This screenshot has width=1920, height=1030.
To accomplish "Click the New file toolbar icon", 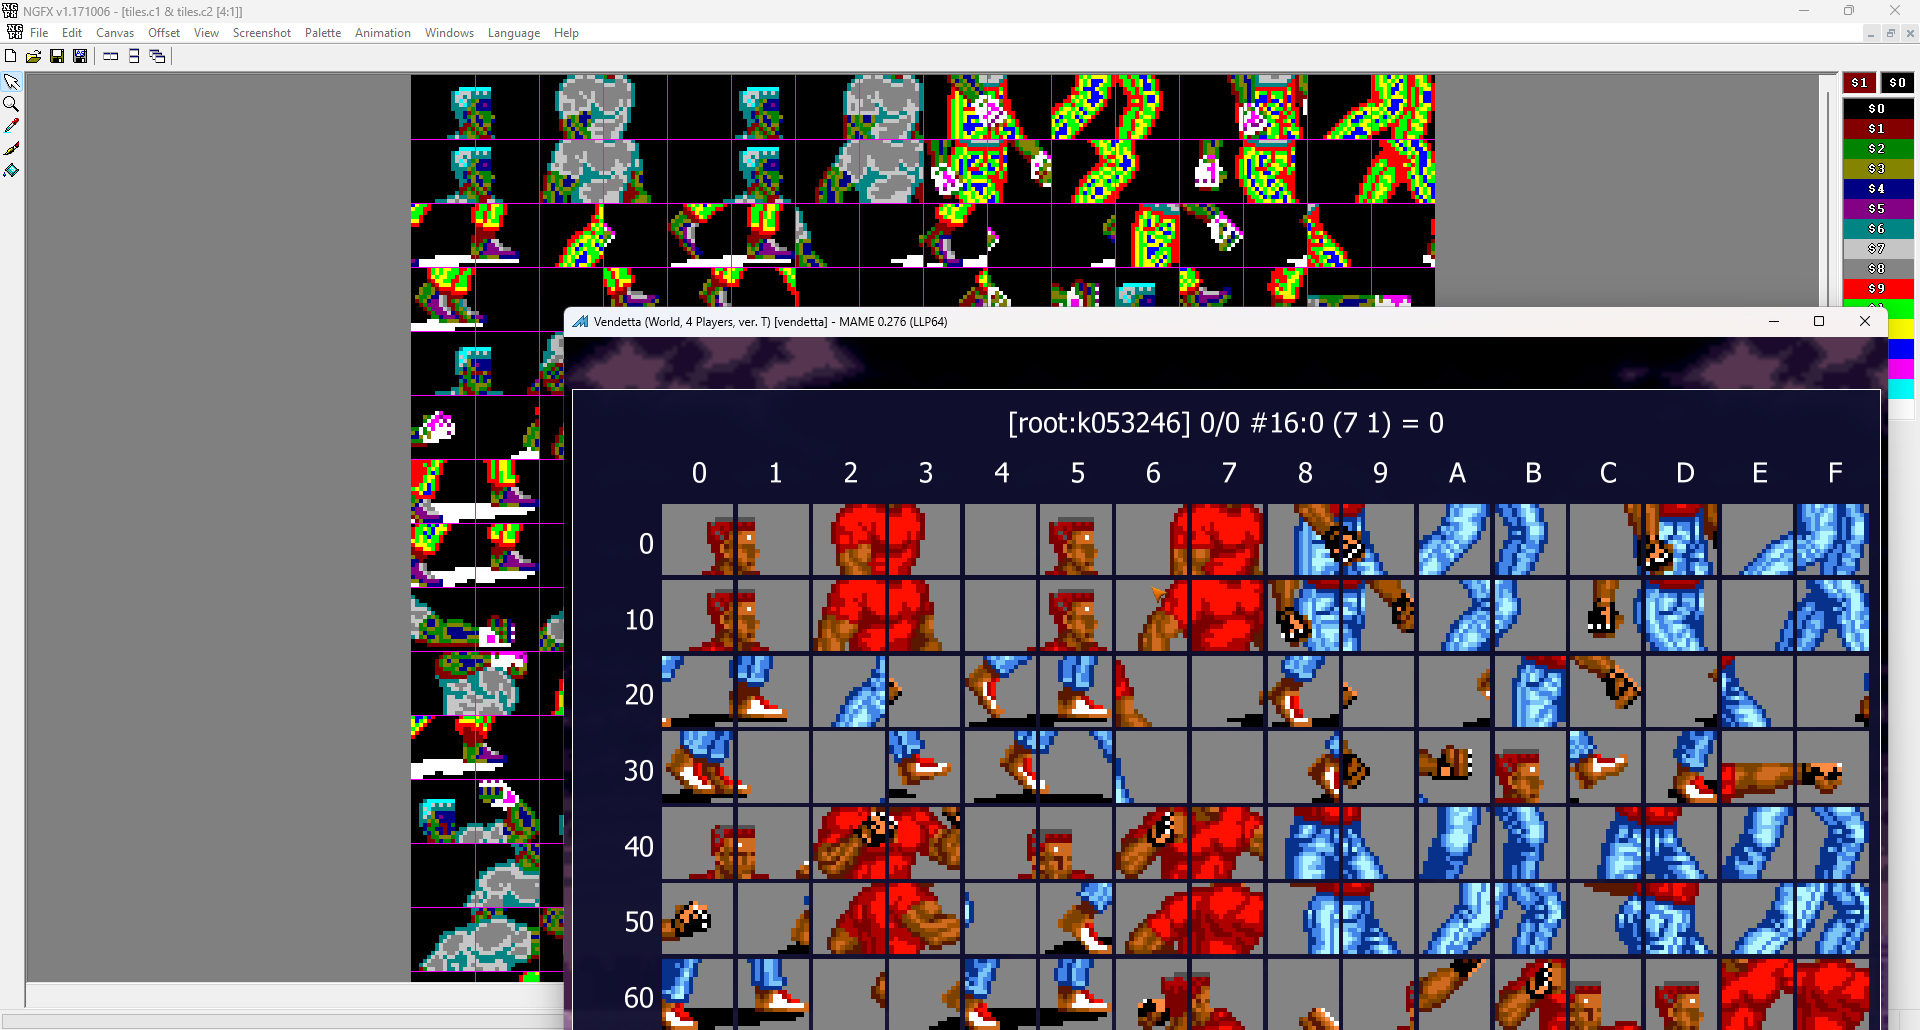I will 11,56.
